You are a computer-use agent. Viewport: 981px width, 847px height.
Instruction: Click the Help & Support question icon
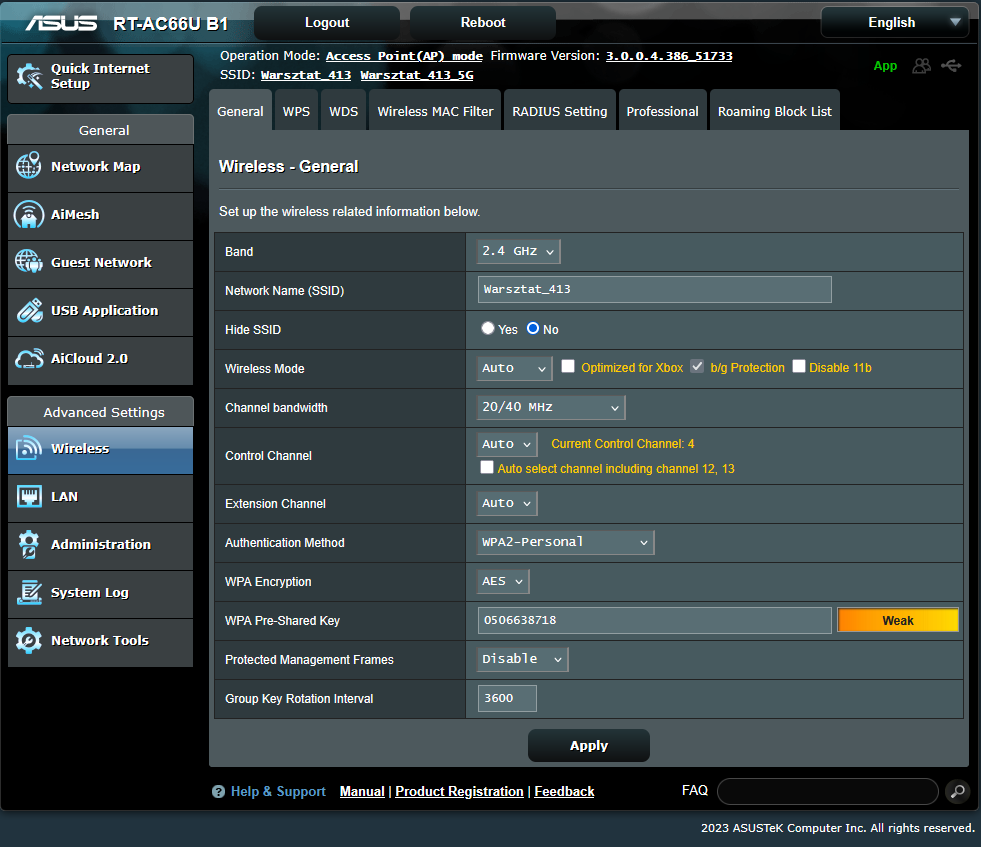pyautogui.click(x=218, y=792)
